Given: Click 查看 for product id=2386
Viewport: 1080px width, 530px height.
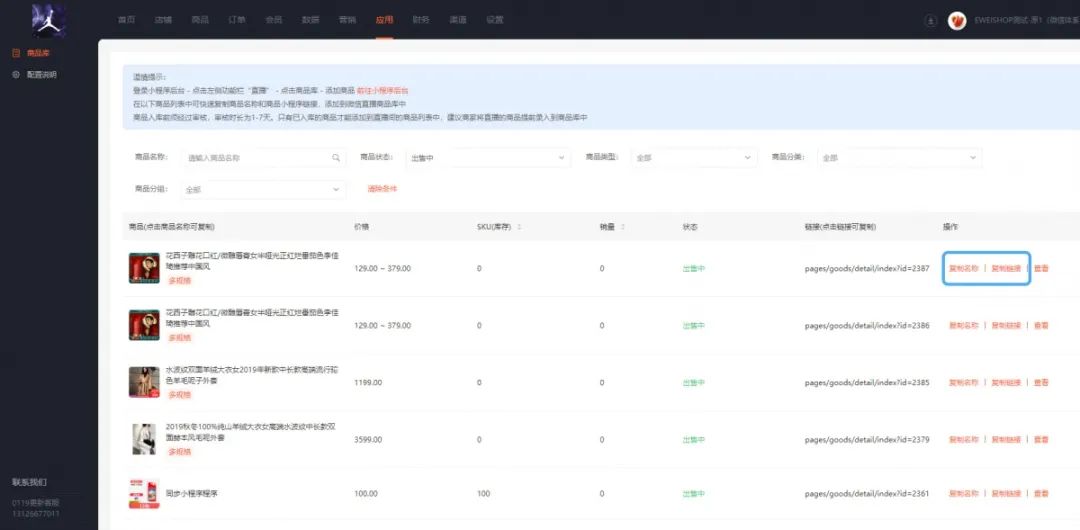Looking at the screenshot, I should (x=1041, y=325).
